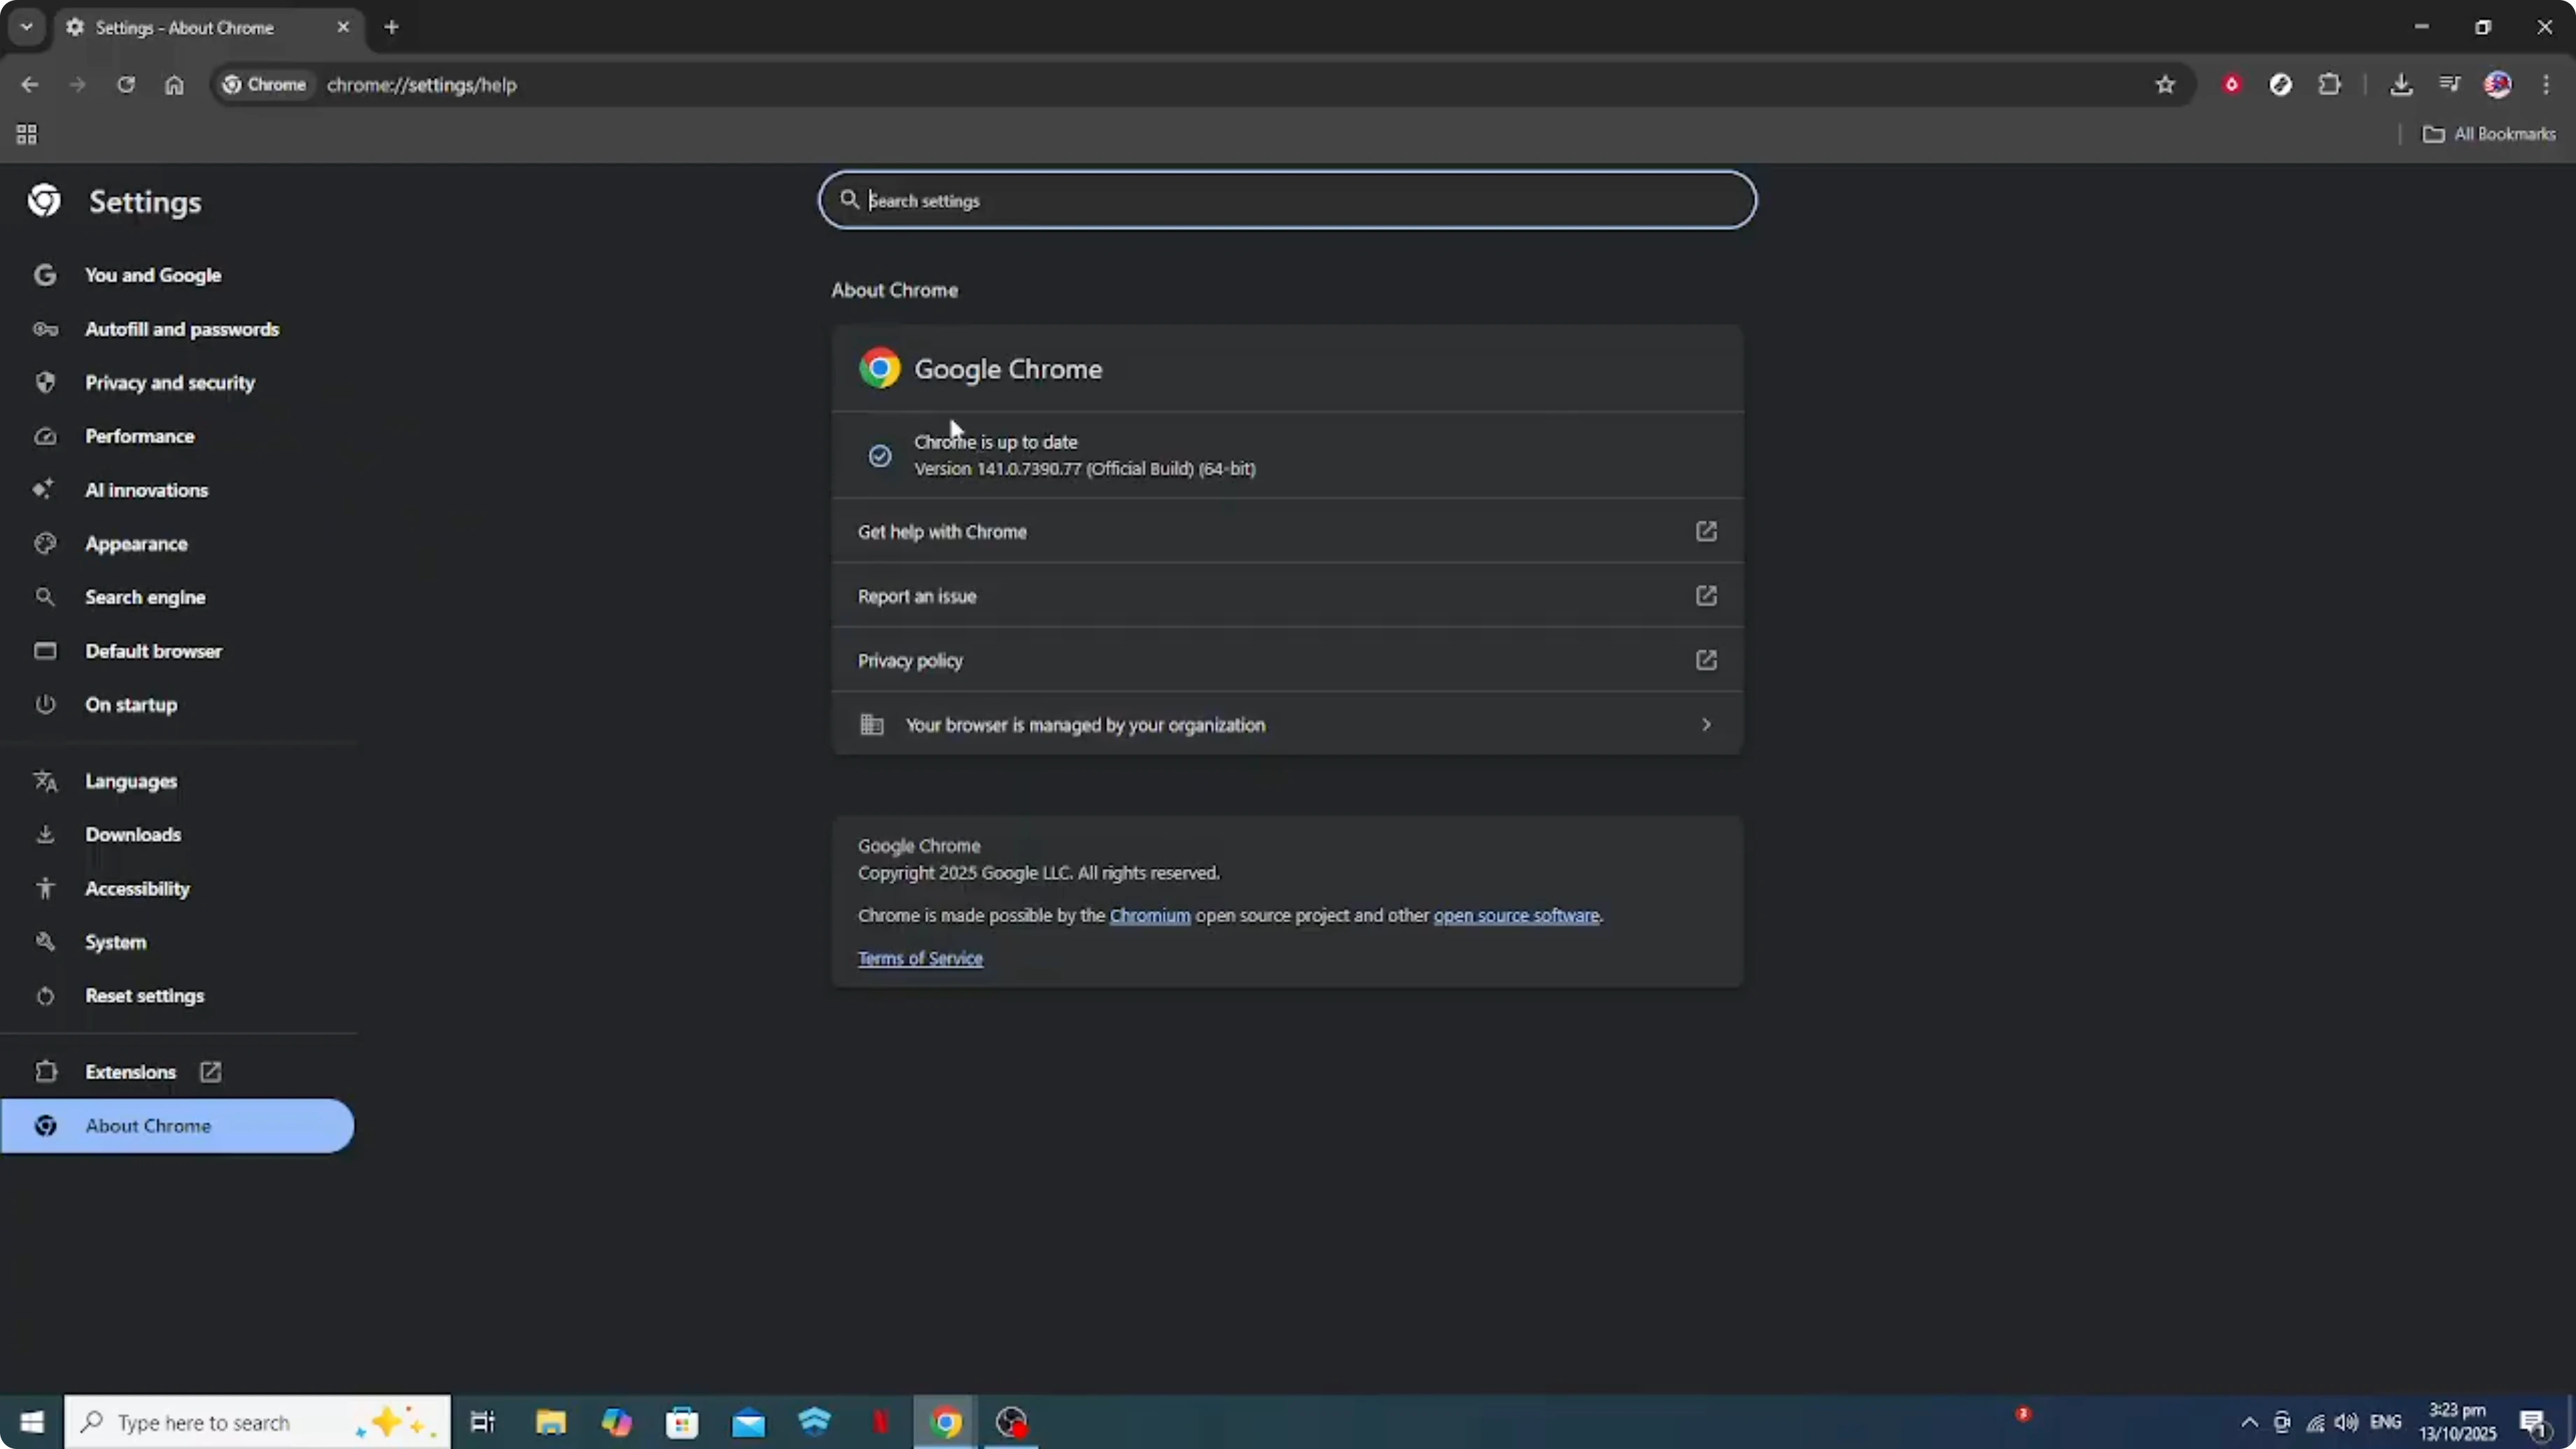This screenshot has width=2576, height=1449.
Task: Click the browser back arrow
Action: click(x=29, y=85)
